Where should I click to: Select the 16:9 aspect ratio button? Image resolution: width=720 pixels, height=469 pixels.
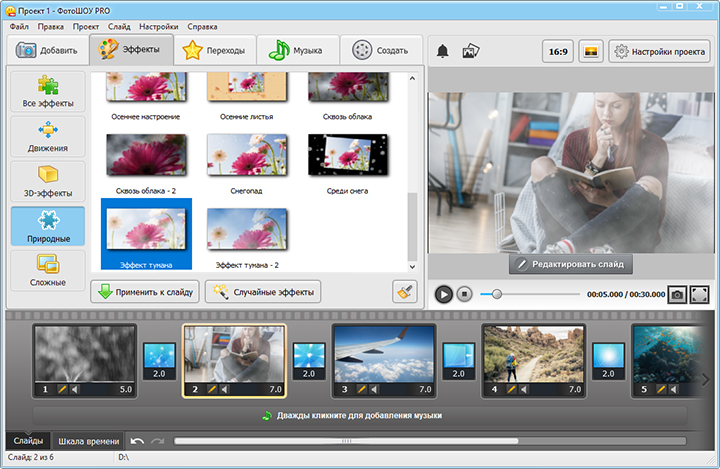[557, 51]
